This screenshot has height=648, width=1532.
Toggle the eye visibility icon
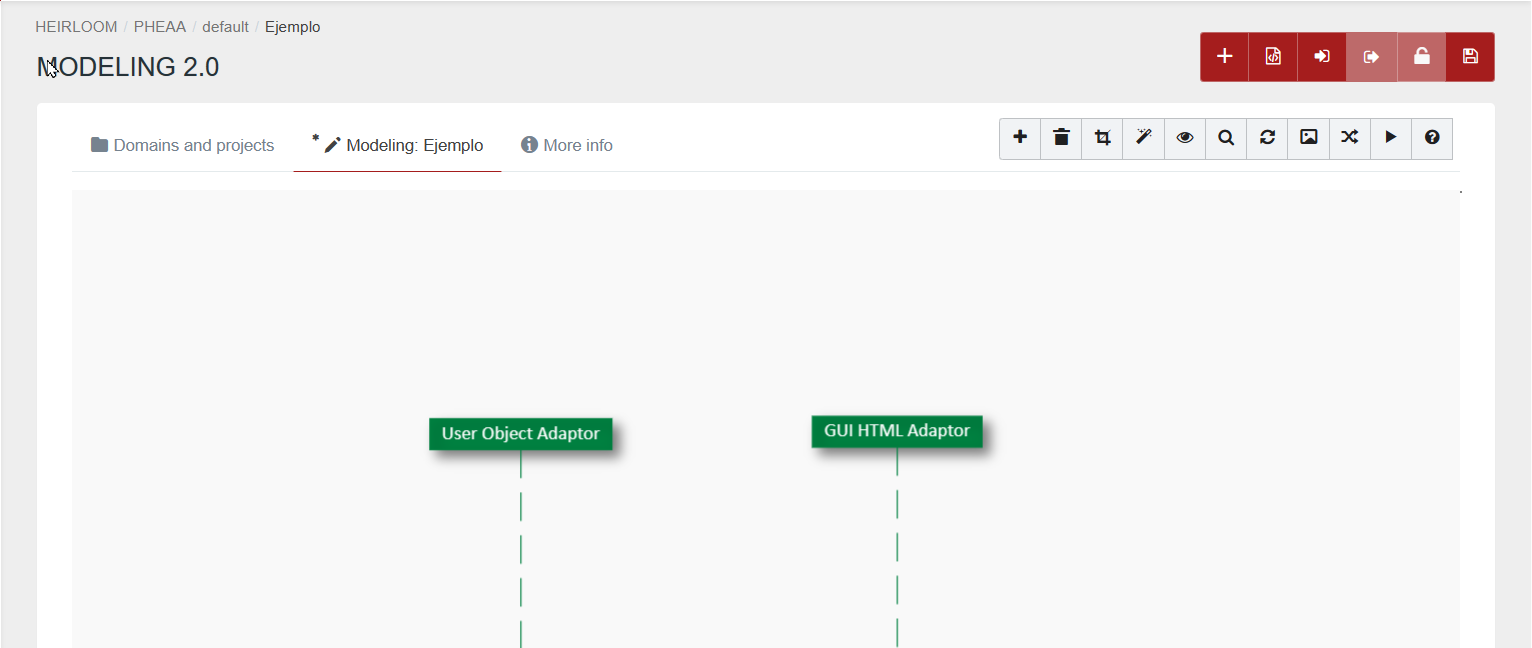1185,138
